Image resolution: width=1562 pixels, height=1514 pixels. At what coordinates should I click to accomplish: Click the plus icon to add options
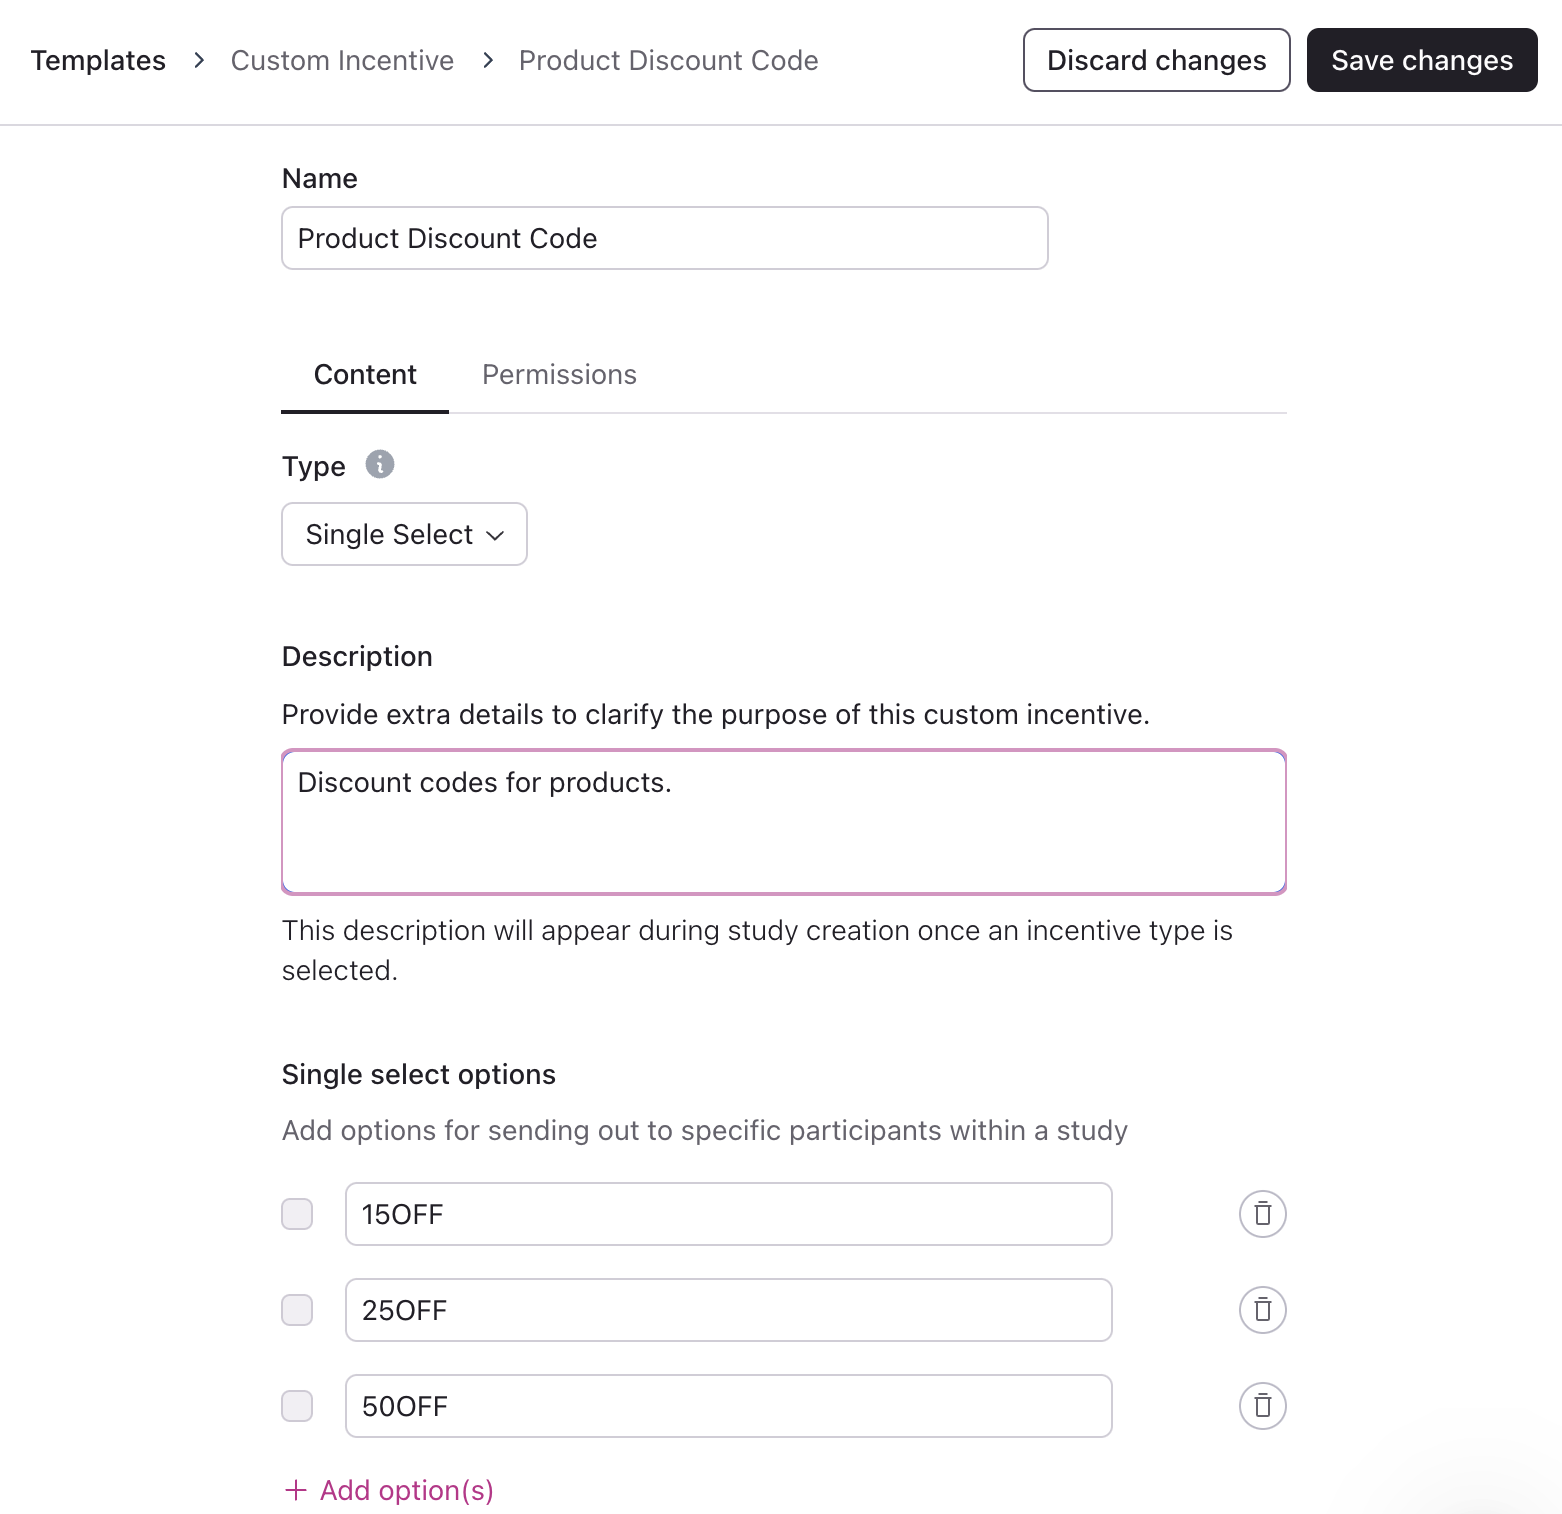coord(296,1490)
